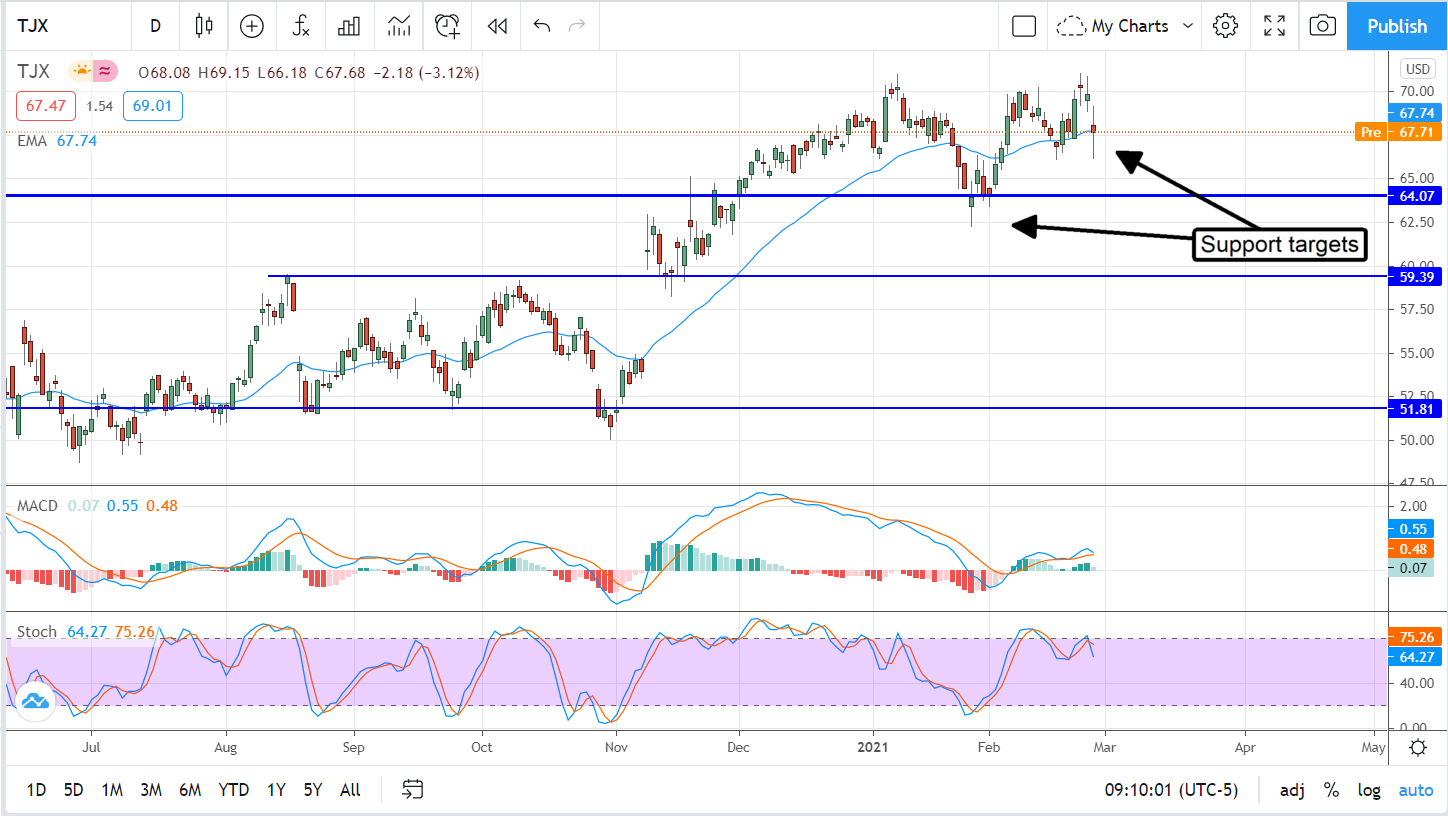Image resolution: width=1448 pixels, height=816 pixels.
Task: Open the indicators fx menu
Action: (x=301, y=26)
